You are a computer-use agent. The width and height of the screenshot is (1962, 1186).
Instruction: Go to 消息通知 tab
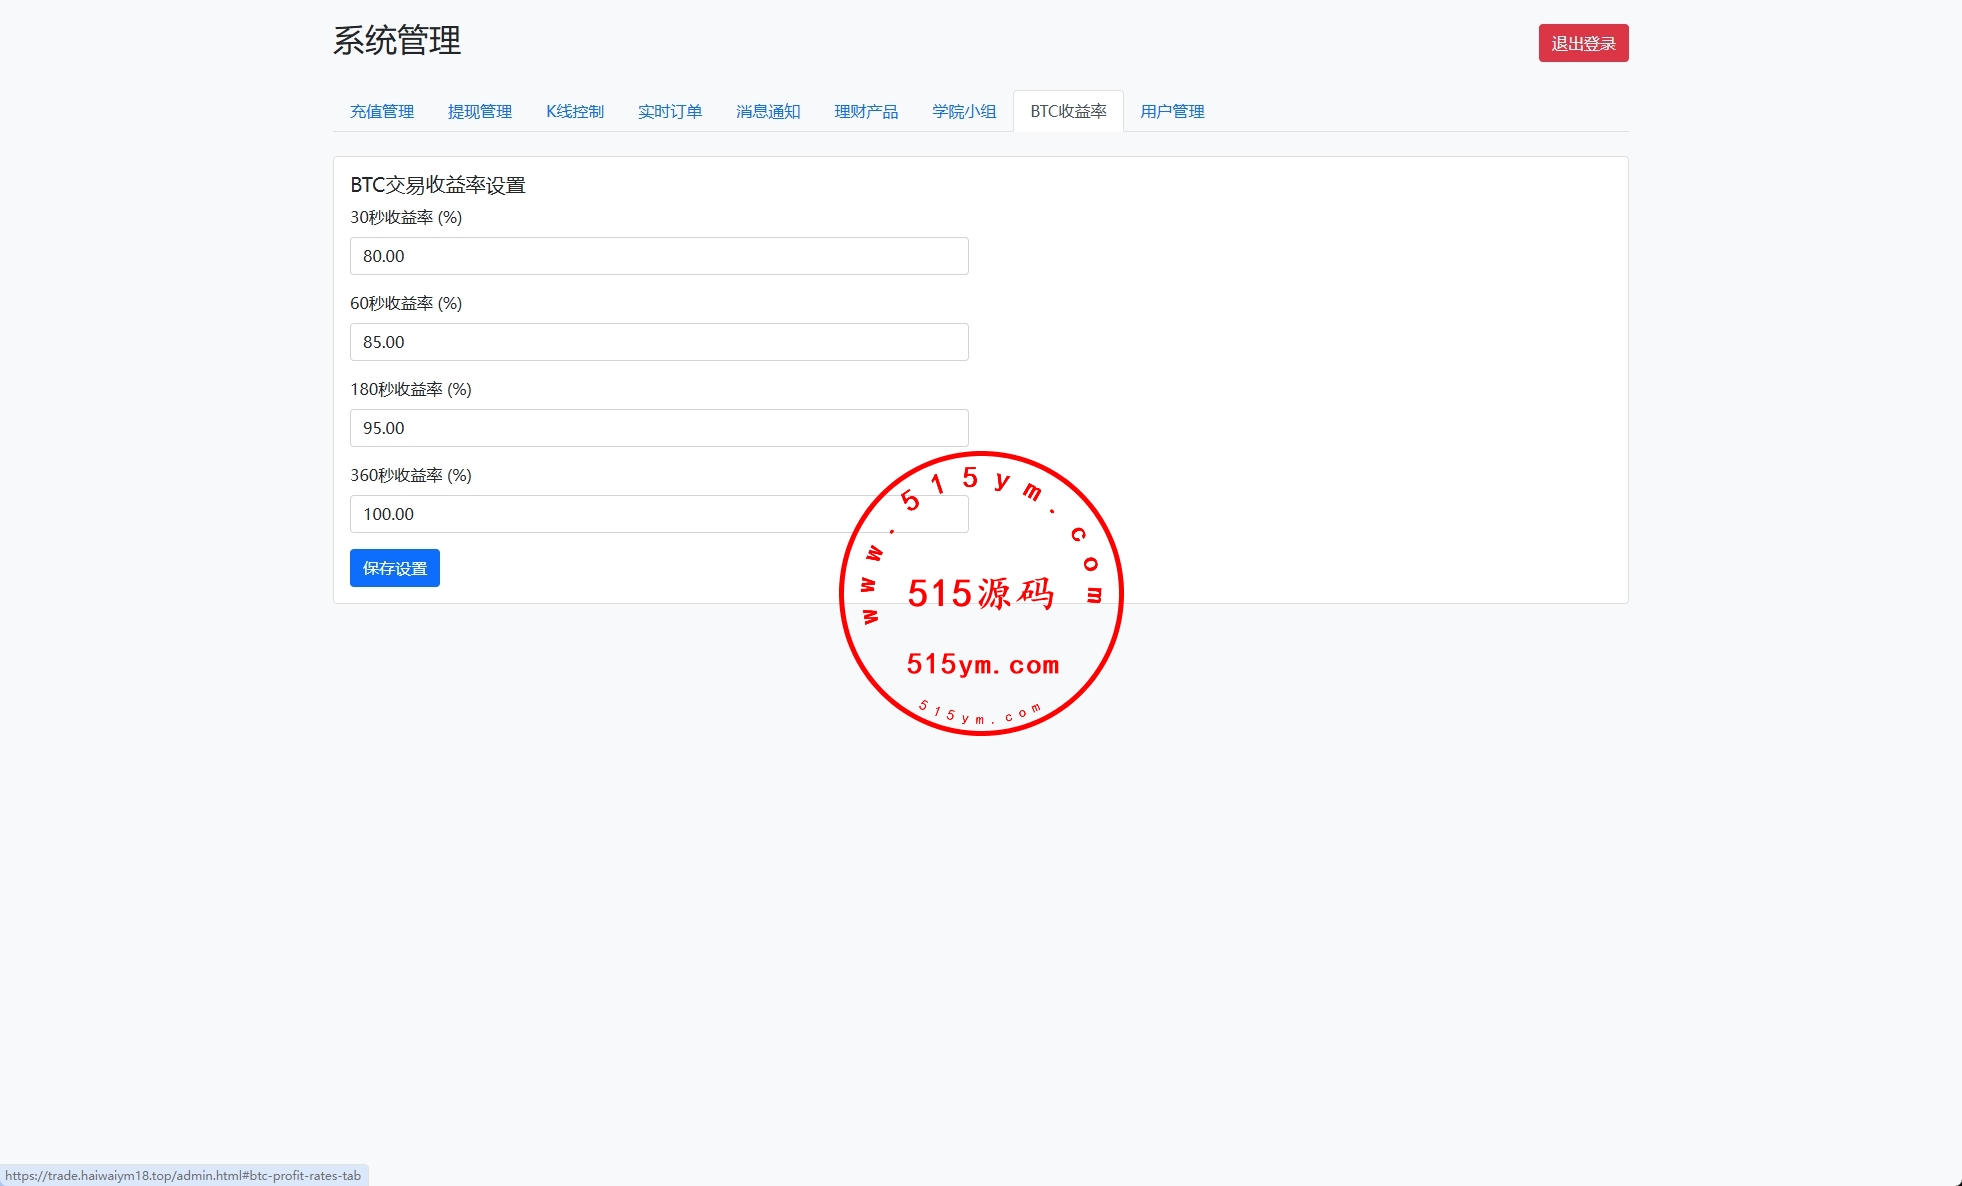[x=767, y=111]
